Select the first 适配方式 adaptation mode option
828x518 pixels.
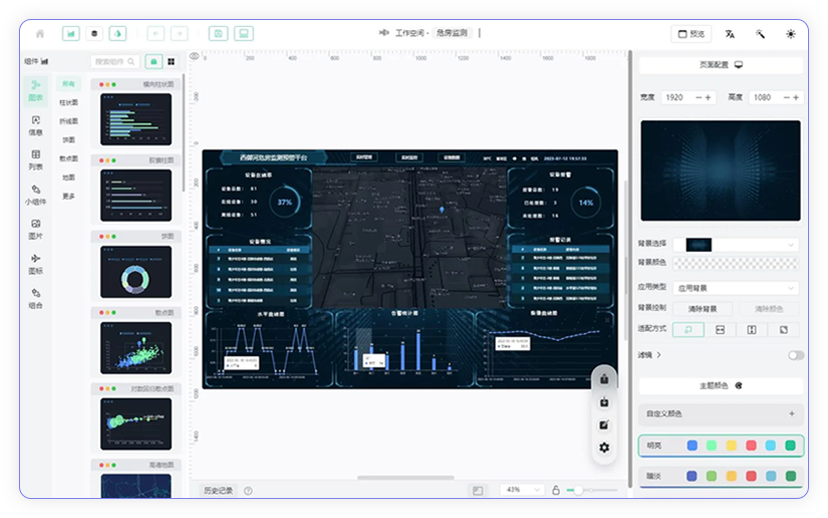(x=689, y=330)
